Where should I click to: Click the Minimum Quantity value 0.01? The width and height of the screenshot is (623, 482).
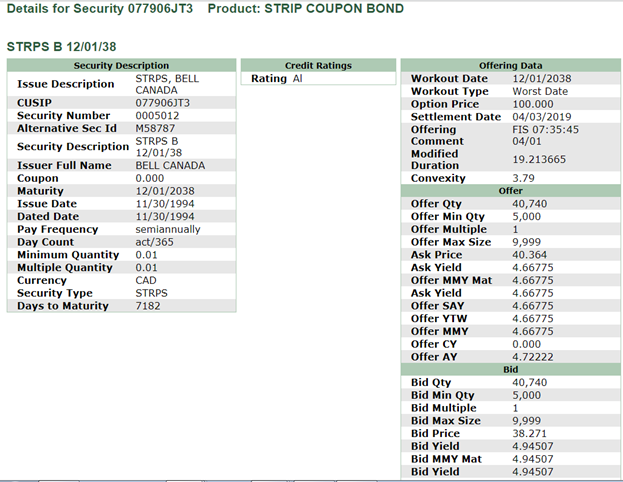(x=146, y=255)
